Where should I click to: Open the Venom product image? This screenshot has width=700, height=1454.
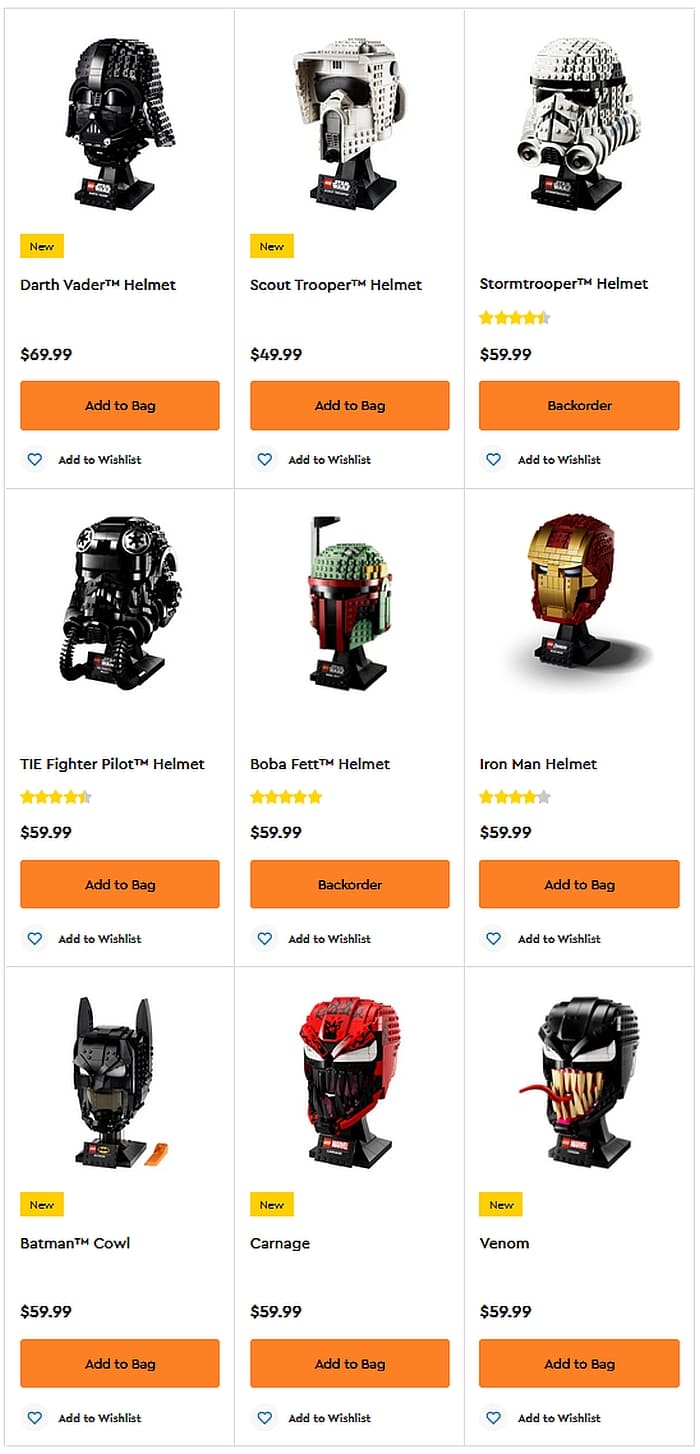coord(578,1080)
